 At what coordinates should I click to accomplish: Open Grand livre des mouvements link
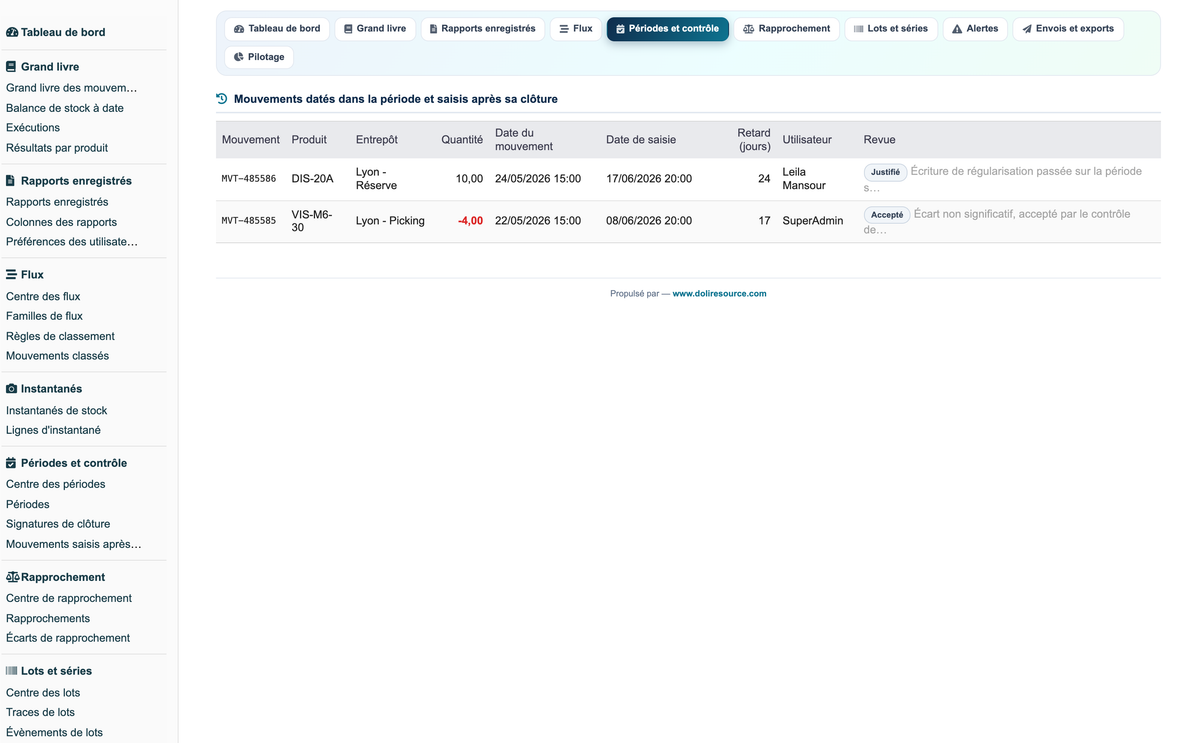72,88
